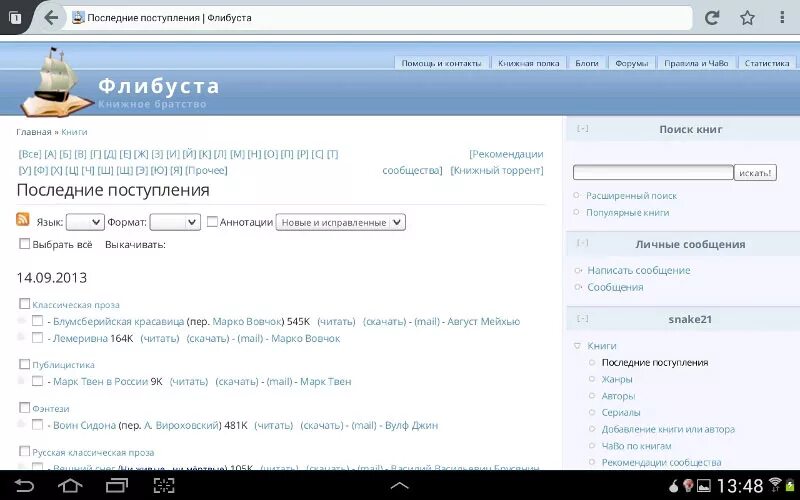Screen dimensions: 800x500
Task: Open the Помощь и контакты tab
Action: coord(441,63)
